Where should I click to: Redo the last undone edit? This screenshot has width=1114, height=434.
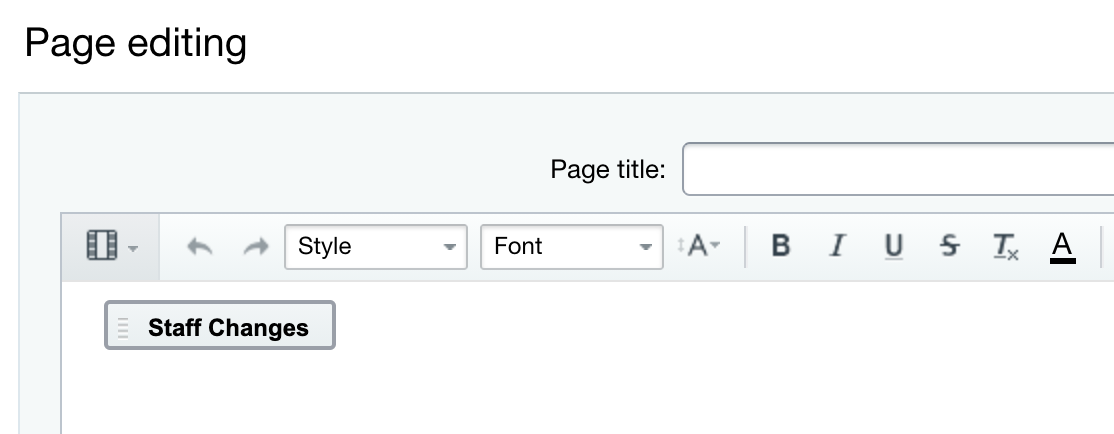click(x=256, y=246)
